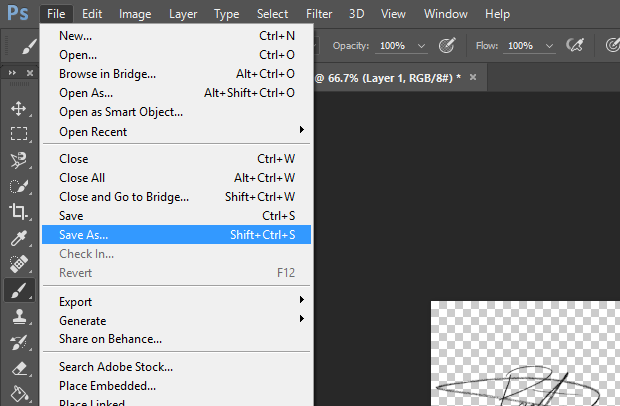
Task: Choose Share on Behance...
Action: pyautogui.click(x=176, y=339)
